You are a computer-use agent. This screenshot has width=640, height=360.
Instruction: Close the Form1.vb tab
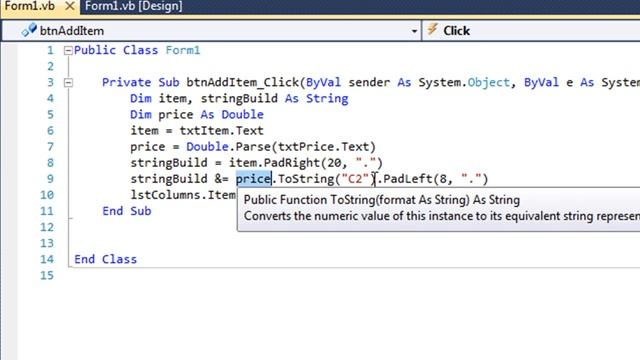[70, 6]
